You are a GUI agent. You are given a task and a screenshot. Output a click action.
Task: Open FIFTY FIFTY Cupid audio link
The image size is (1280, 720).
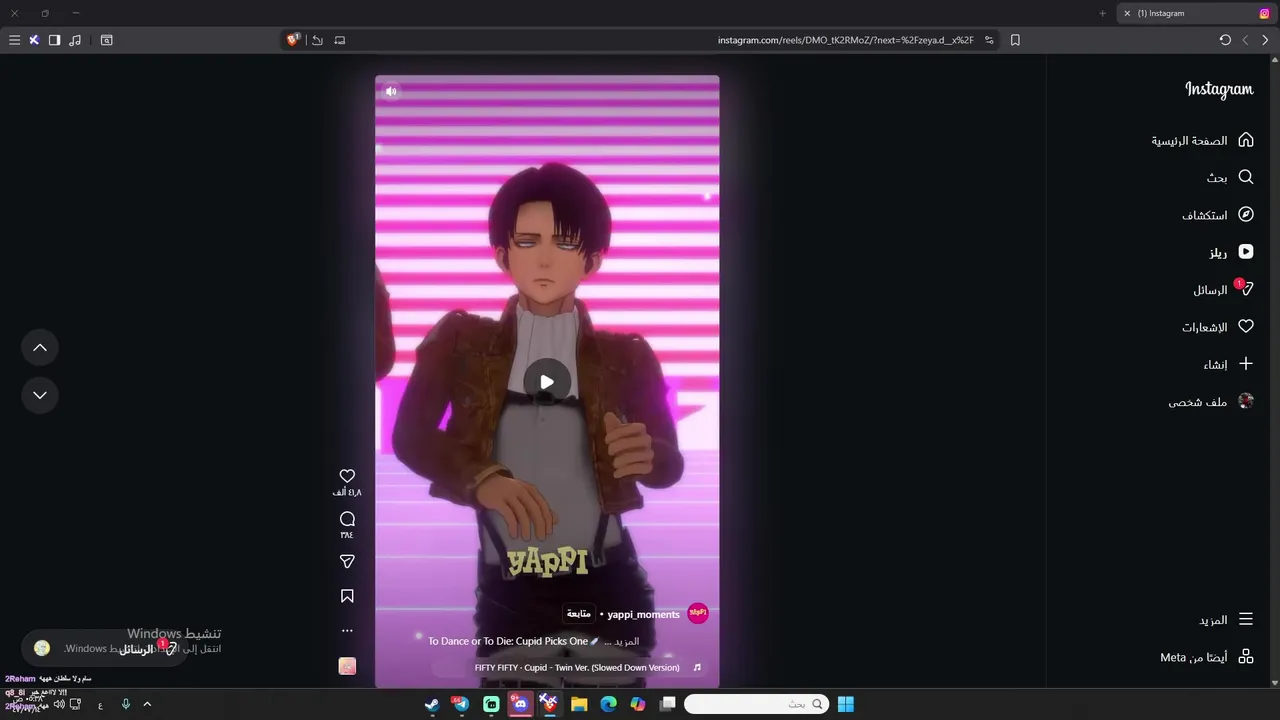coord(577,667)
